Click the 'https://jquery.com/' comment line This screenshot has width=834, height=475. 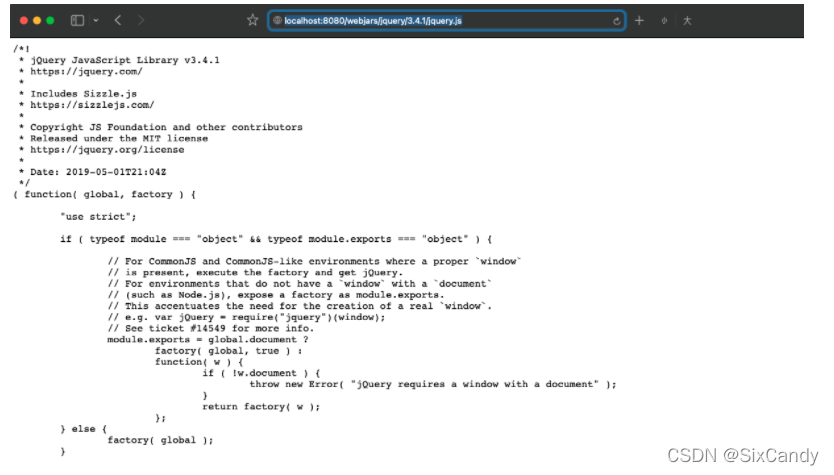coord(86,71)
